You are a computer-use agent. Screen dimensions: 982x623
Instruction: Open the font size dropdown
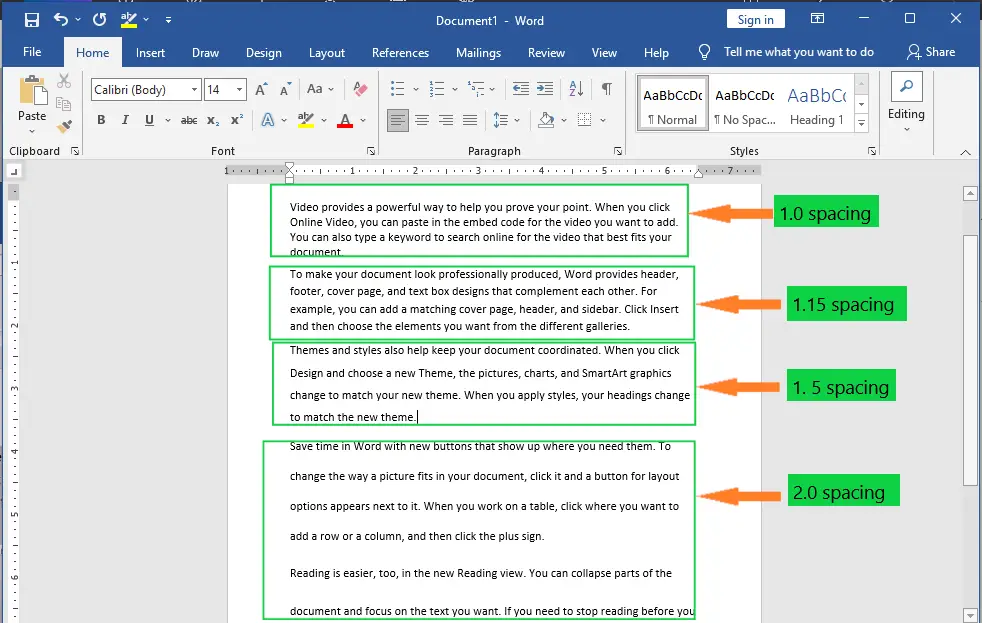pyautogui.click(x=238, y=89)
